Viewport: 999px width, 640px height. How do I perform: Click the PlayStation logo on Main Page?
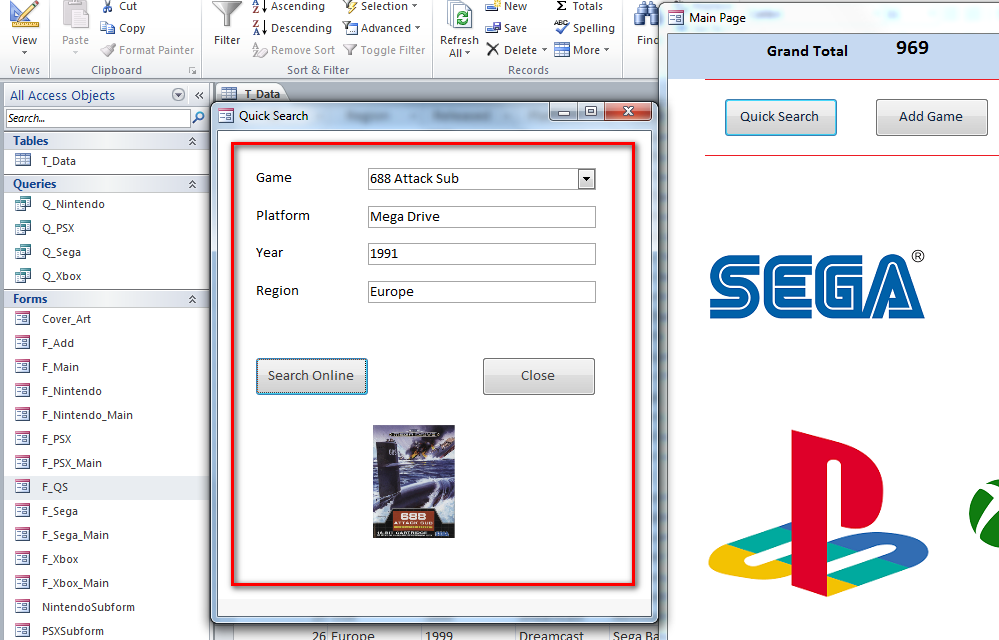[x=818, y=513]
